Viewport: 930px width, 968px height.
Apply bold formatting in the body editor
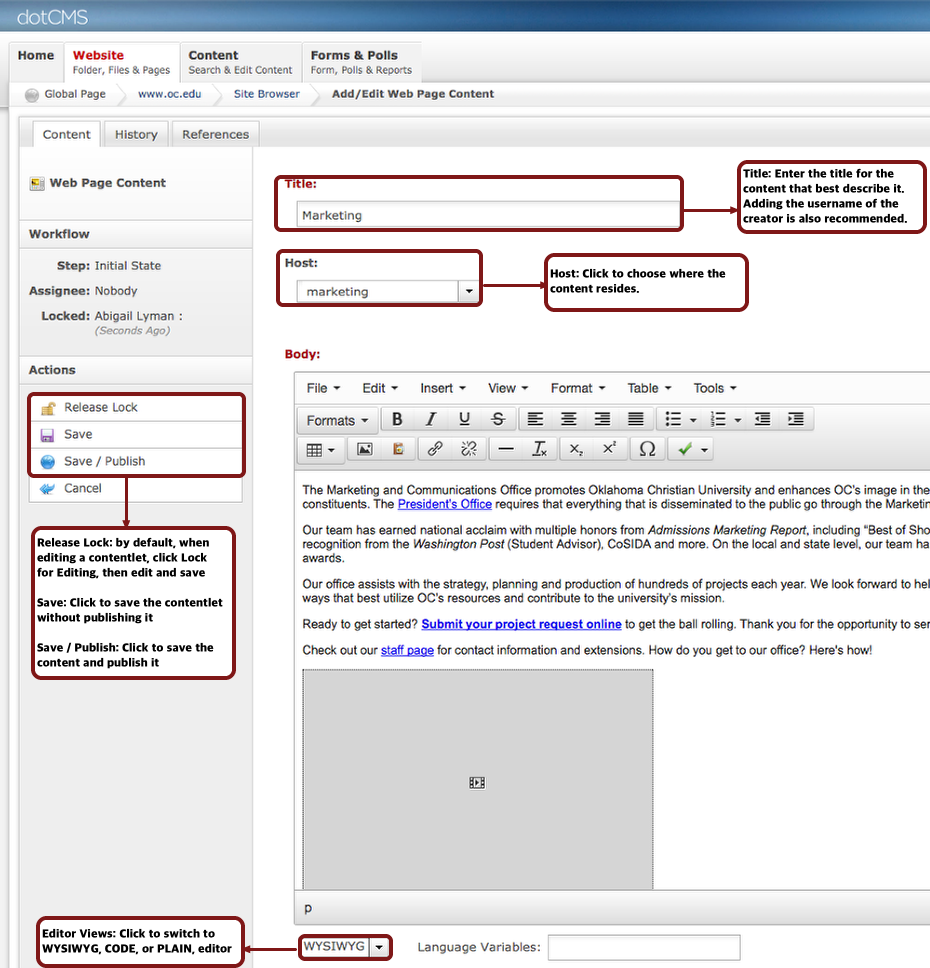[397, 420]
